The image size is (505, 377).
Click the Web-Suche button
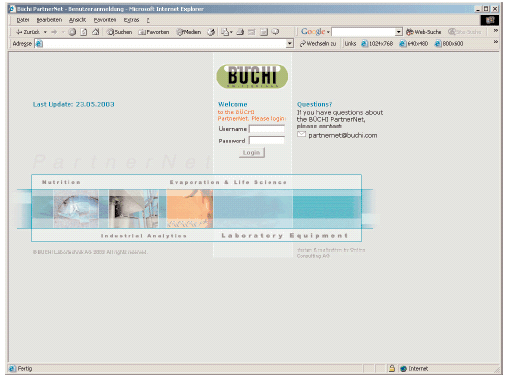[x=423, y=32]
